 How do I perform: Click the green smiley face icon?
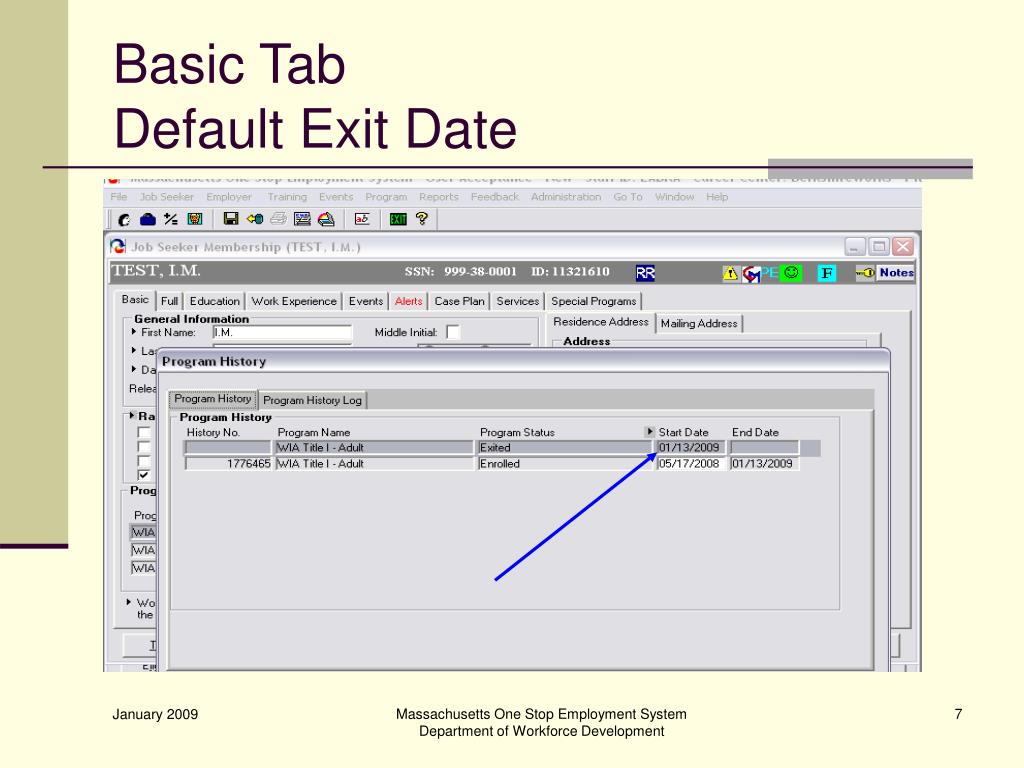point(791,272)
